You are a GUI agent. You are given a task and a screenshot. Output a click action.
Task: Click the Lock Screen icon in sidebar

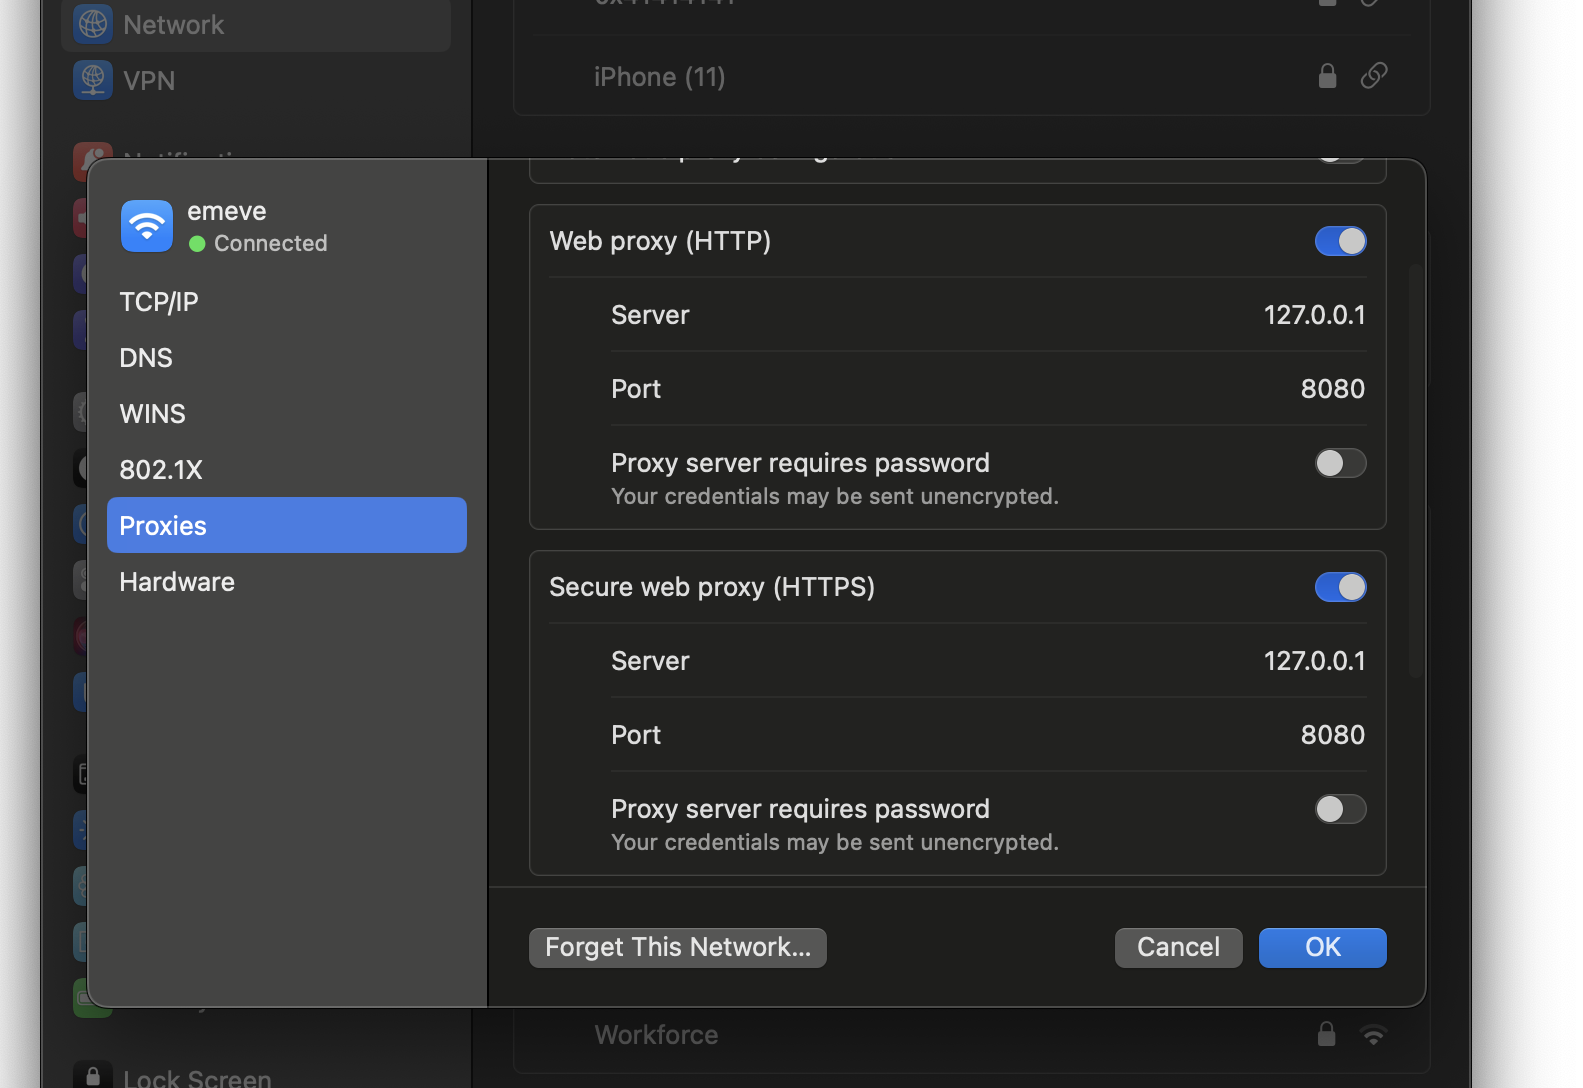93,1076
